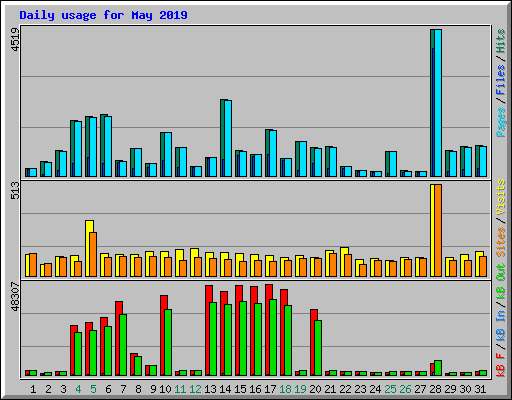Click the day 22 yellow visits bar

[x=344, y=262]
